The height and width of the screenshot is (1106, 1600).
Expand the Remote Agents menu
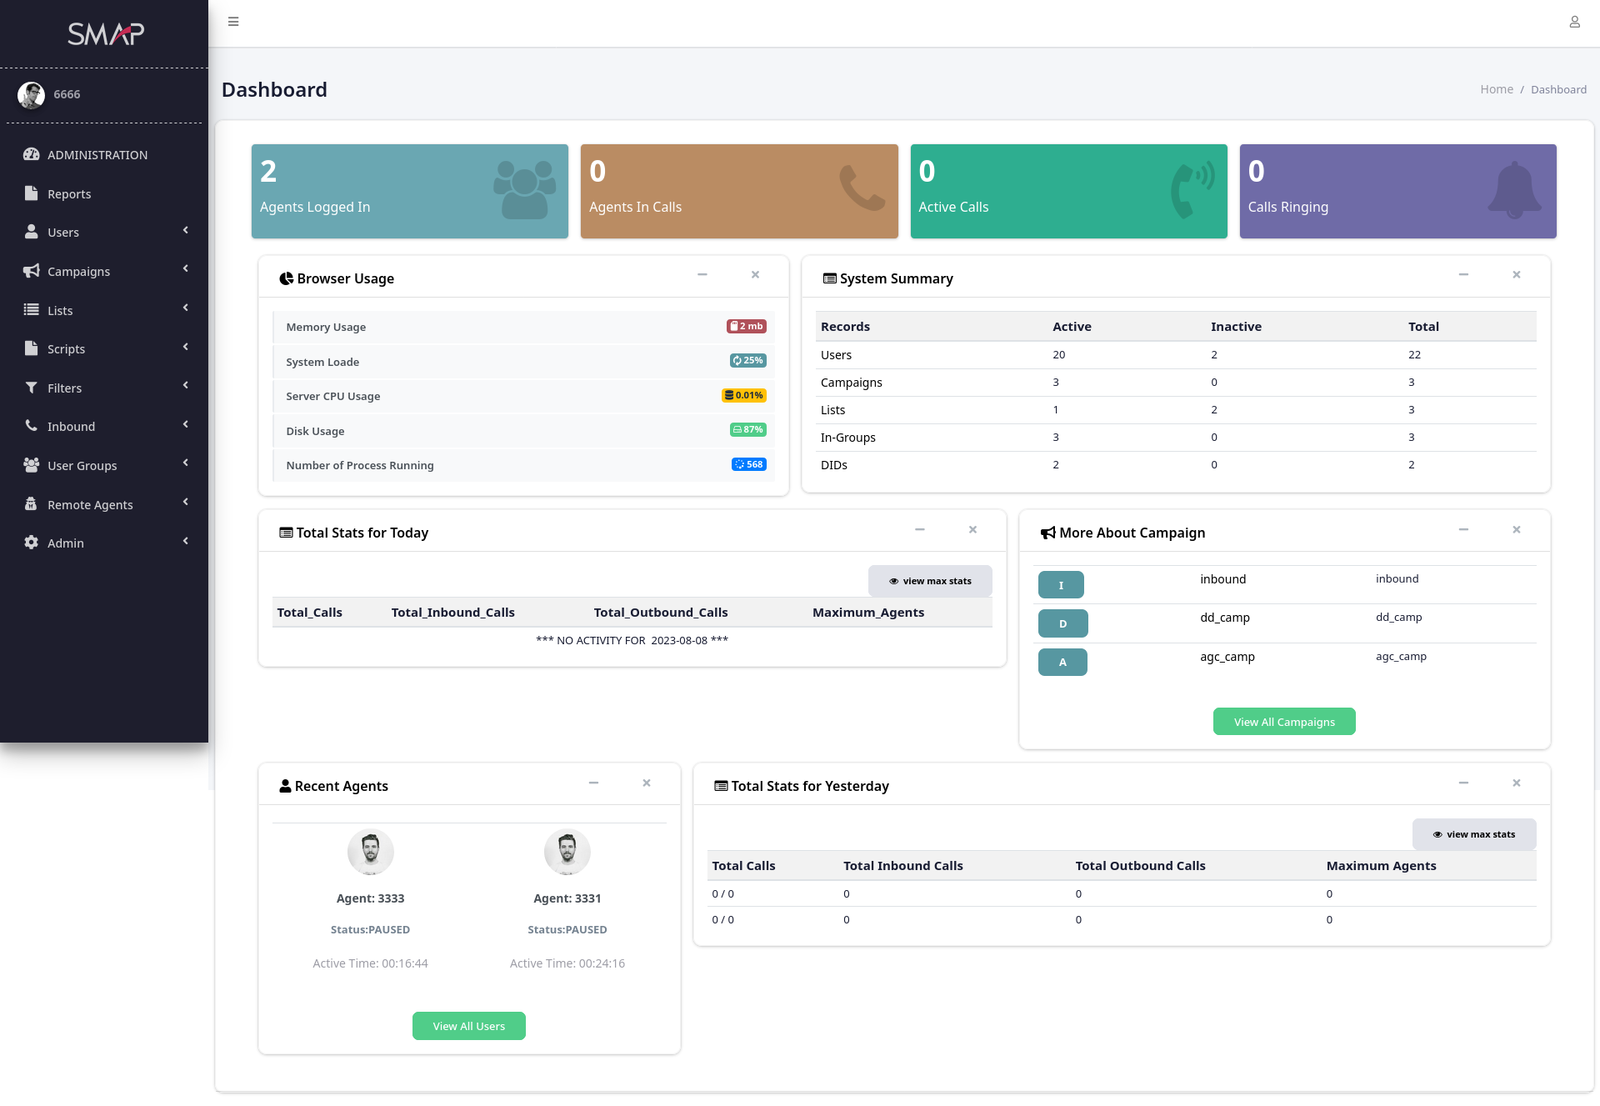(185, 502)
